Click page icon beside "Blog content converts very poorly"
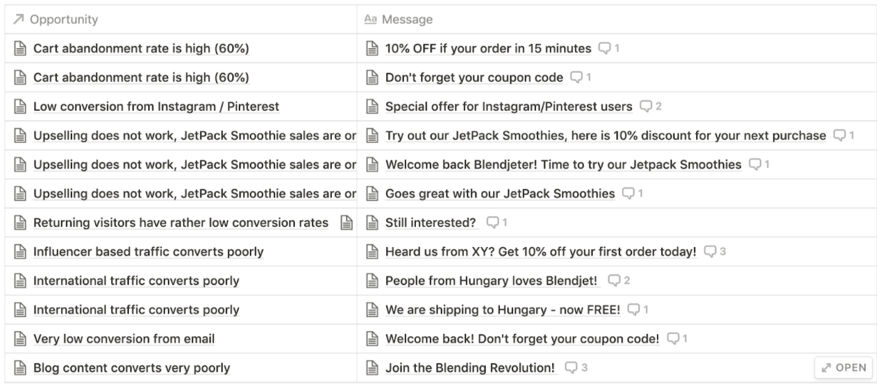This screenshot has width=879, height=392. tap(20, 368)
